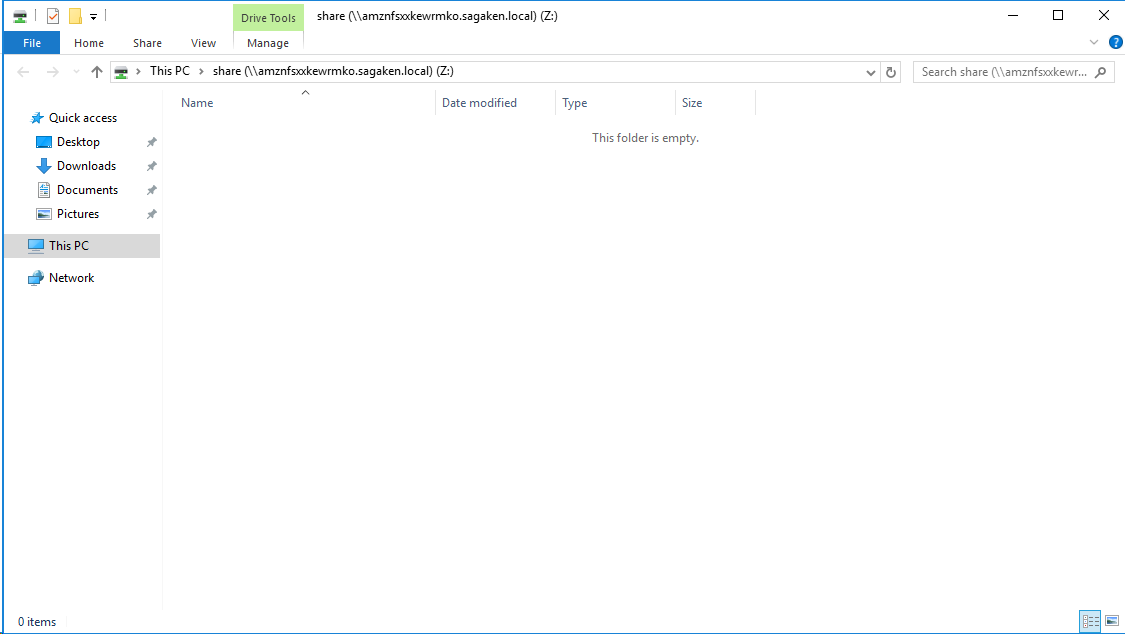Sort by the Date modified column header
This screenshot has width=1125, height=634.
click(x=495, y=103)
